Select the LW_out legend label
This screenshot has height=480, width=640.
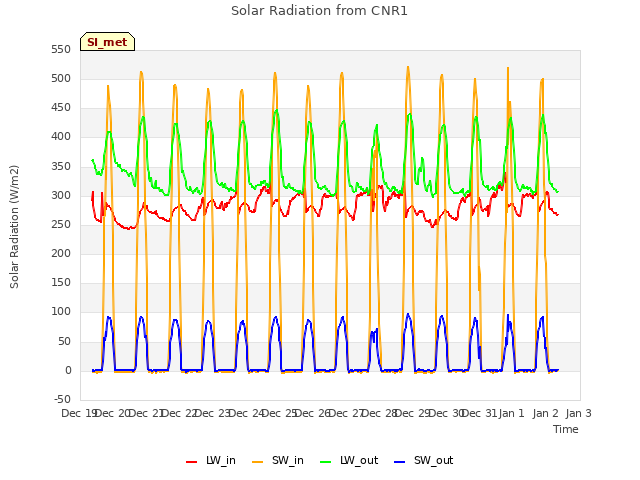[359, 460]
